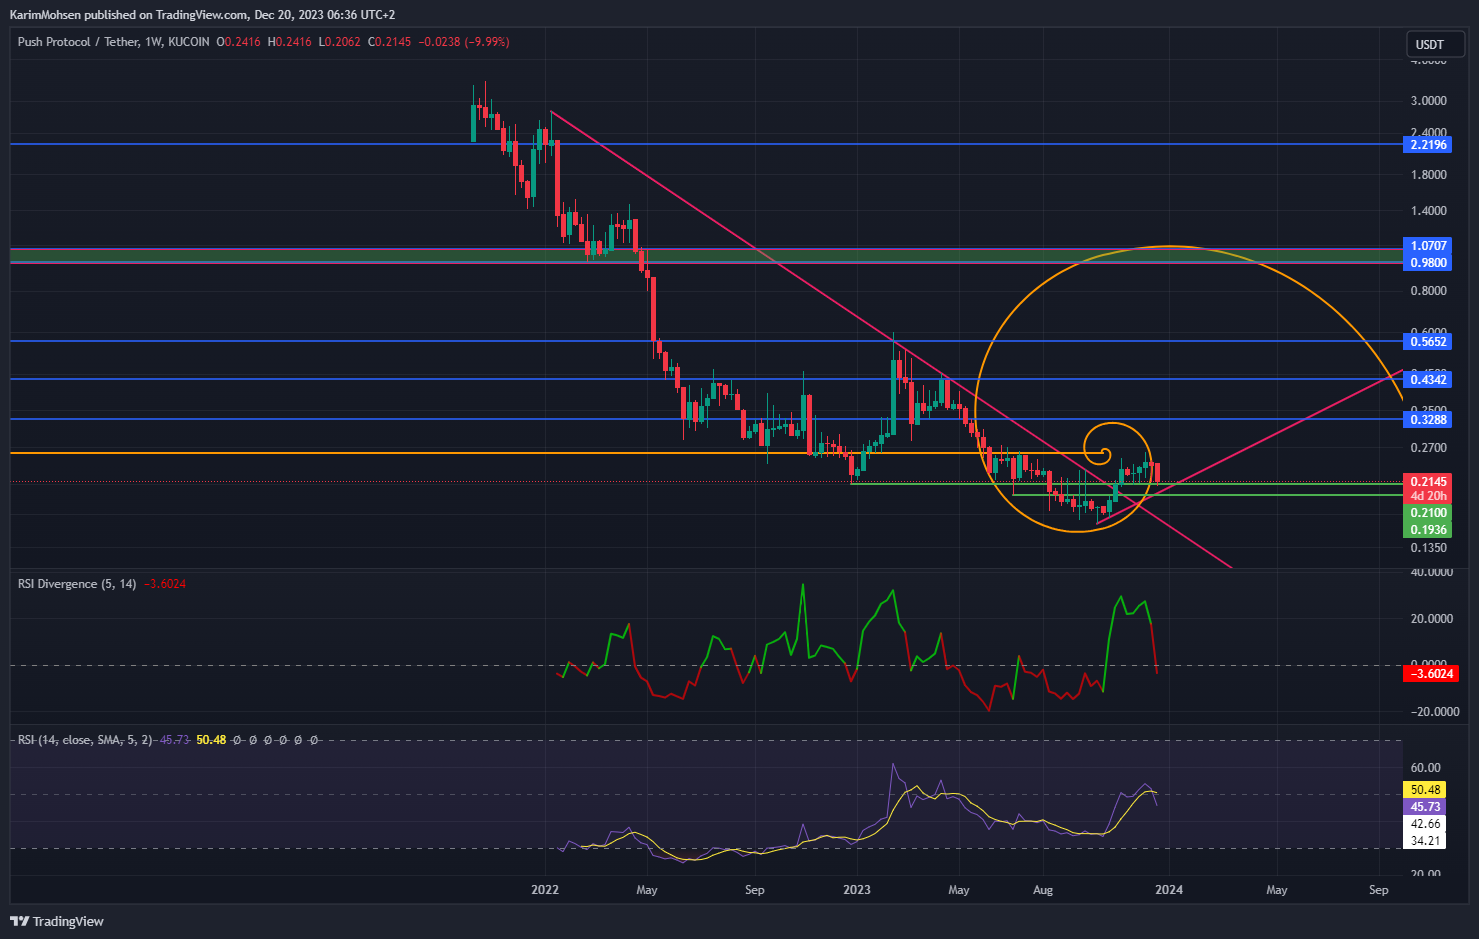This screenshot has width=1479, height=939.
Task: Click the 0.9800 blue price label
Action: click(x=1428, y=263)
